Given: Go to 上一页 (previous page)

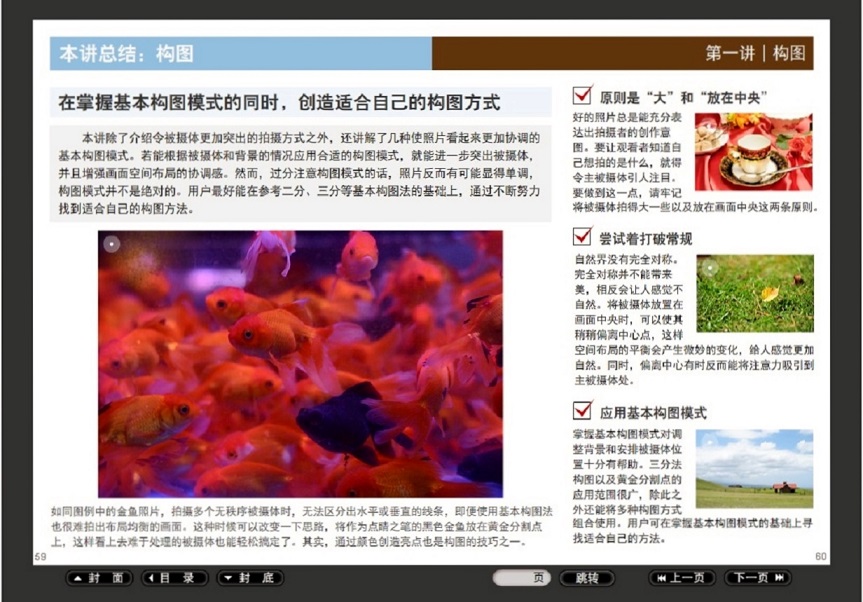Looking at the screenshot, I should pos(681,578).
